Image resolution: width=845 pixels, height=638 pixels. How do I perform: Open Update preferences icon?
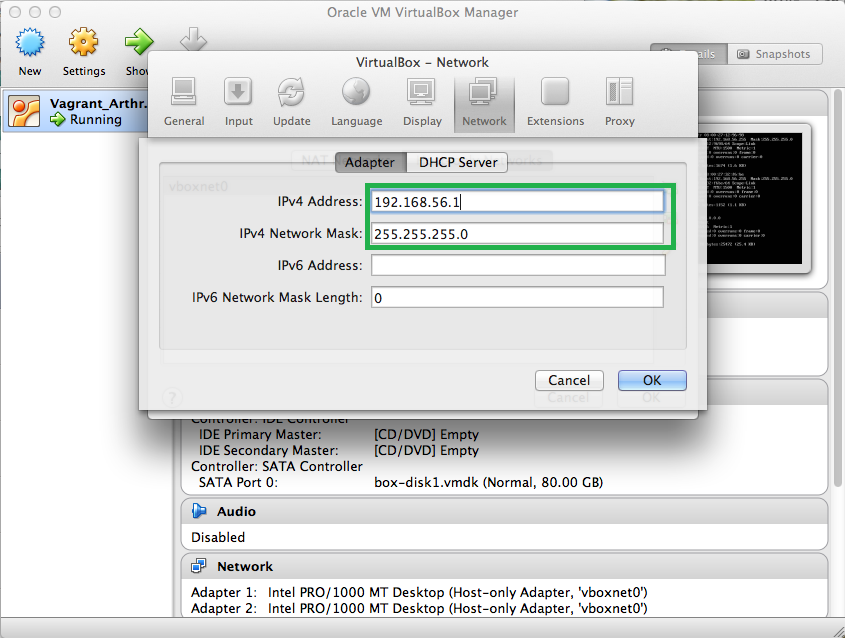coord(292,92)
